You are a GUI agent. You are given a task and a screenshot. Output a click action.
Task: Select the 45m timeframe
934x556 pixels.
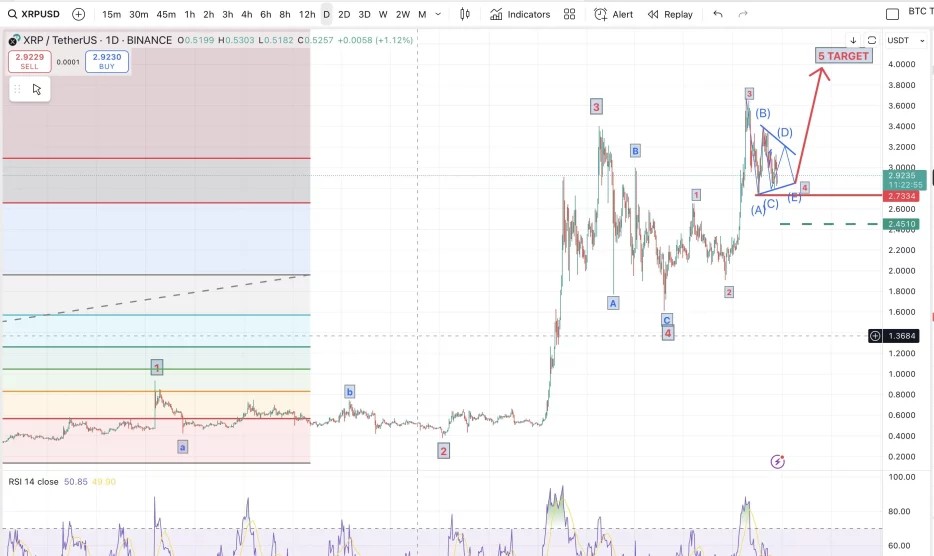(166, 14)
